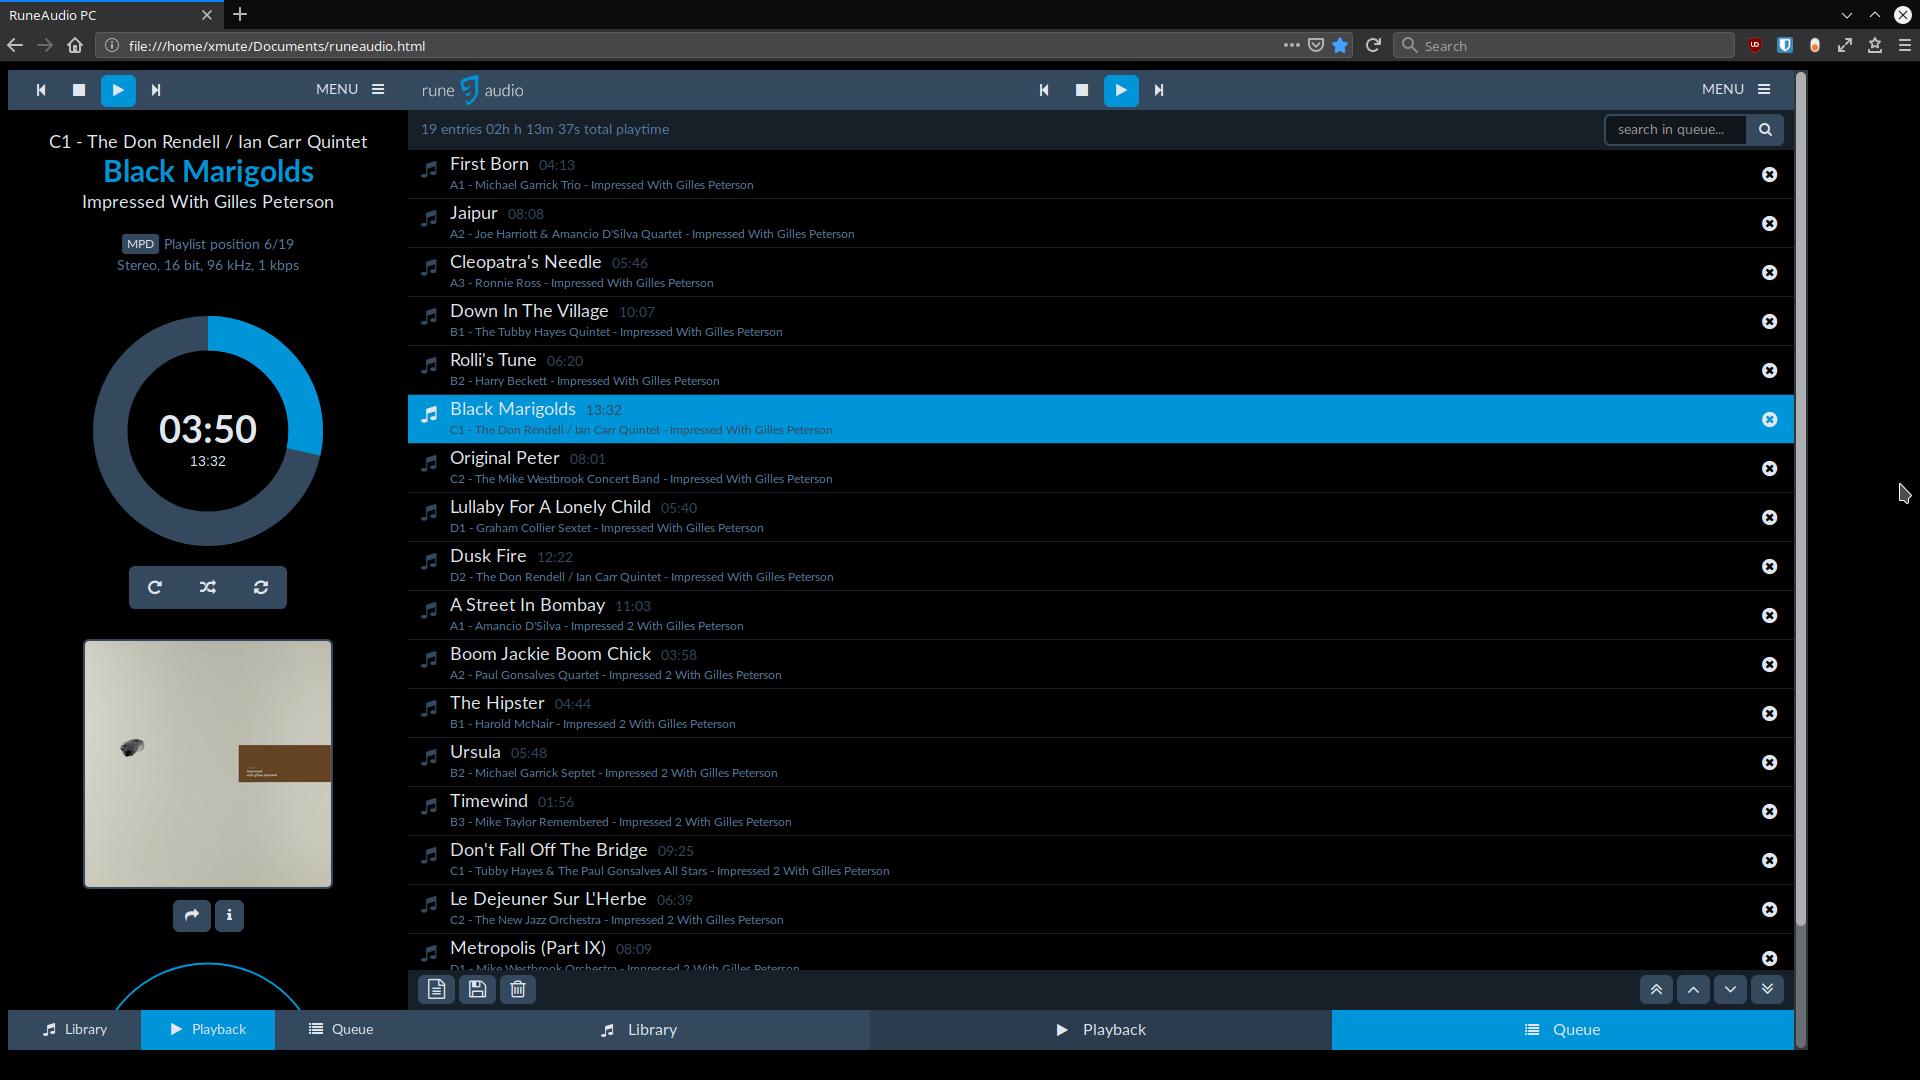Click the search input field in queue

(x=1675, y=128)
